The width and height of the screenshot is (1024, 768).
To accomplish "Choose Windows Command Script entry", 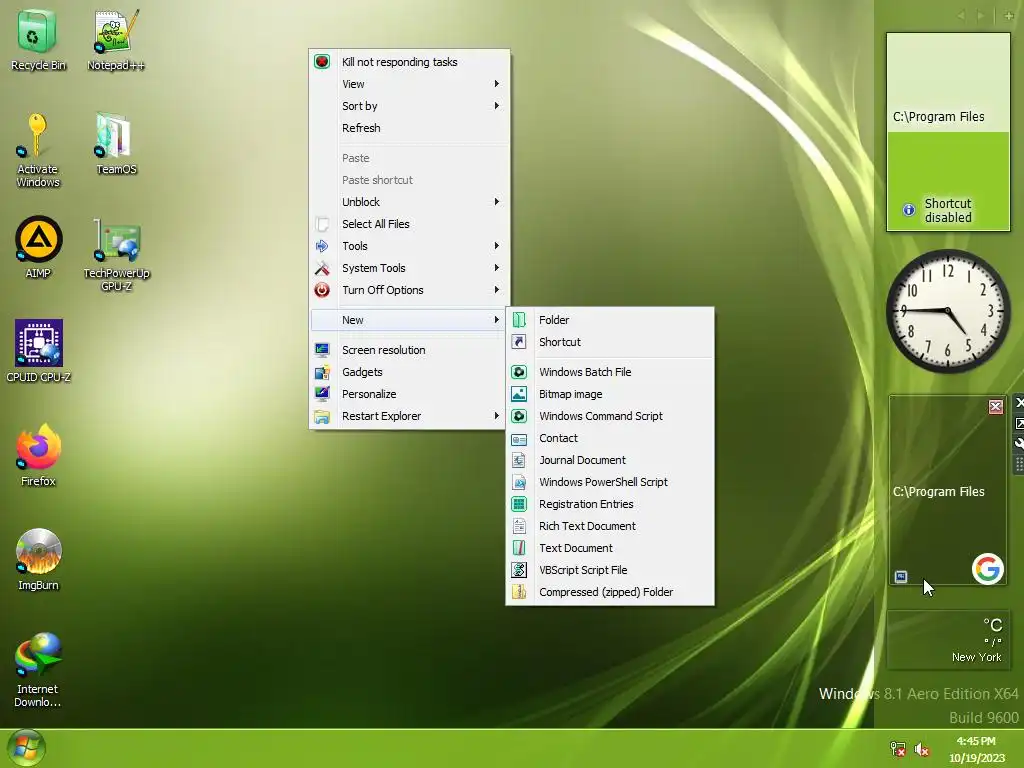I will [x=610, y=416].
